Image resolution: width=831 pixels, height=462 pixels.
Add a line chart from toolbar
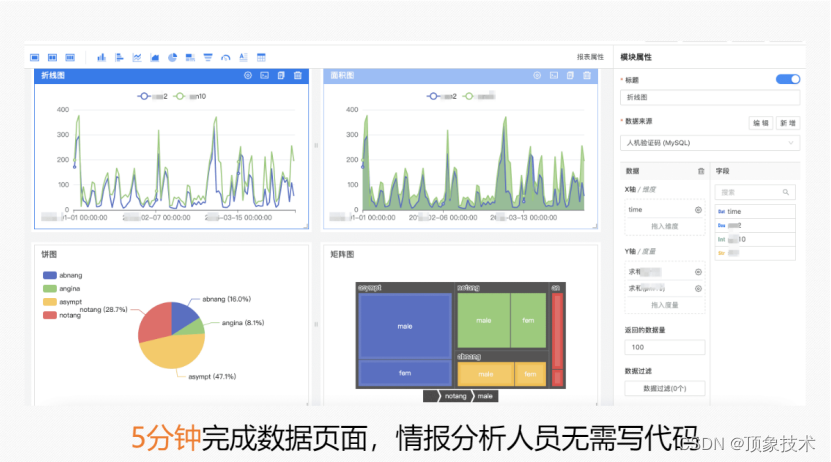click(137, 57)
